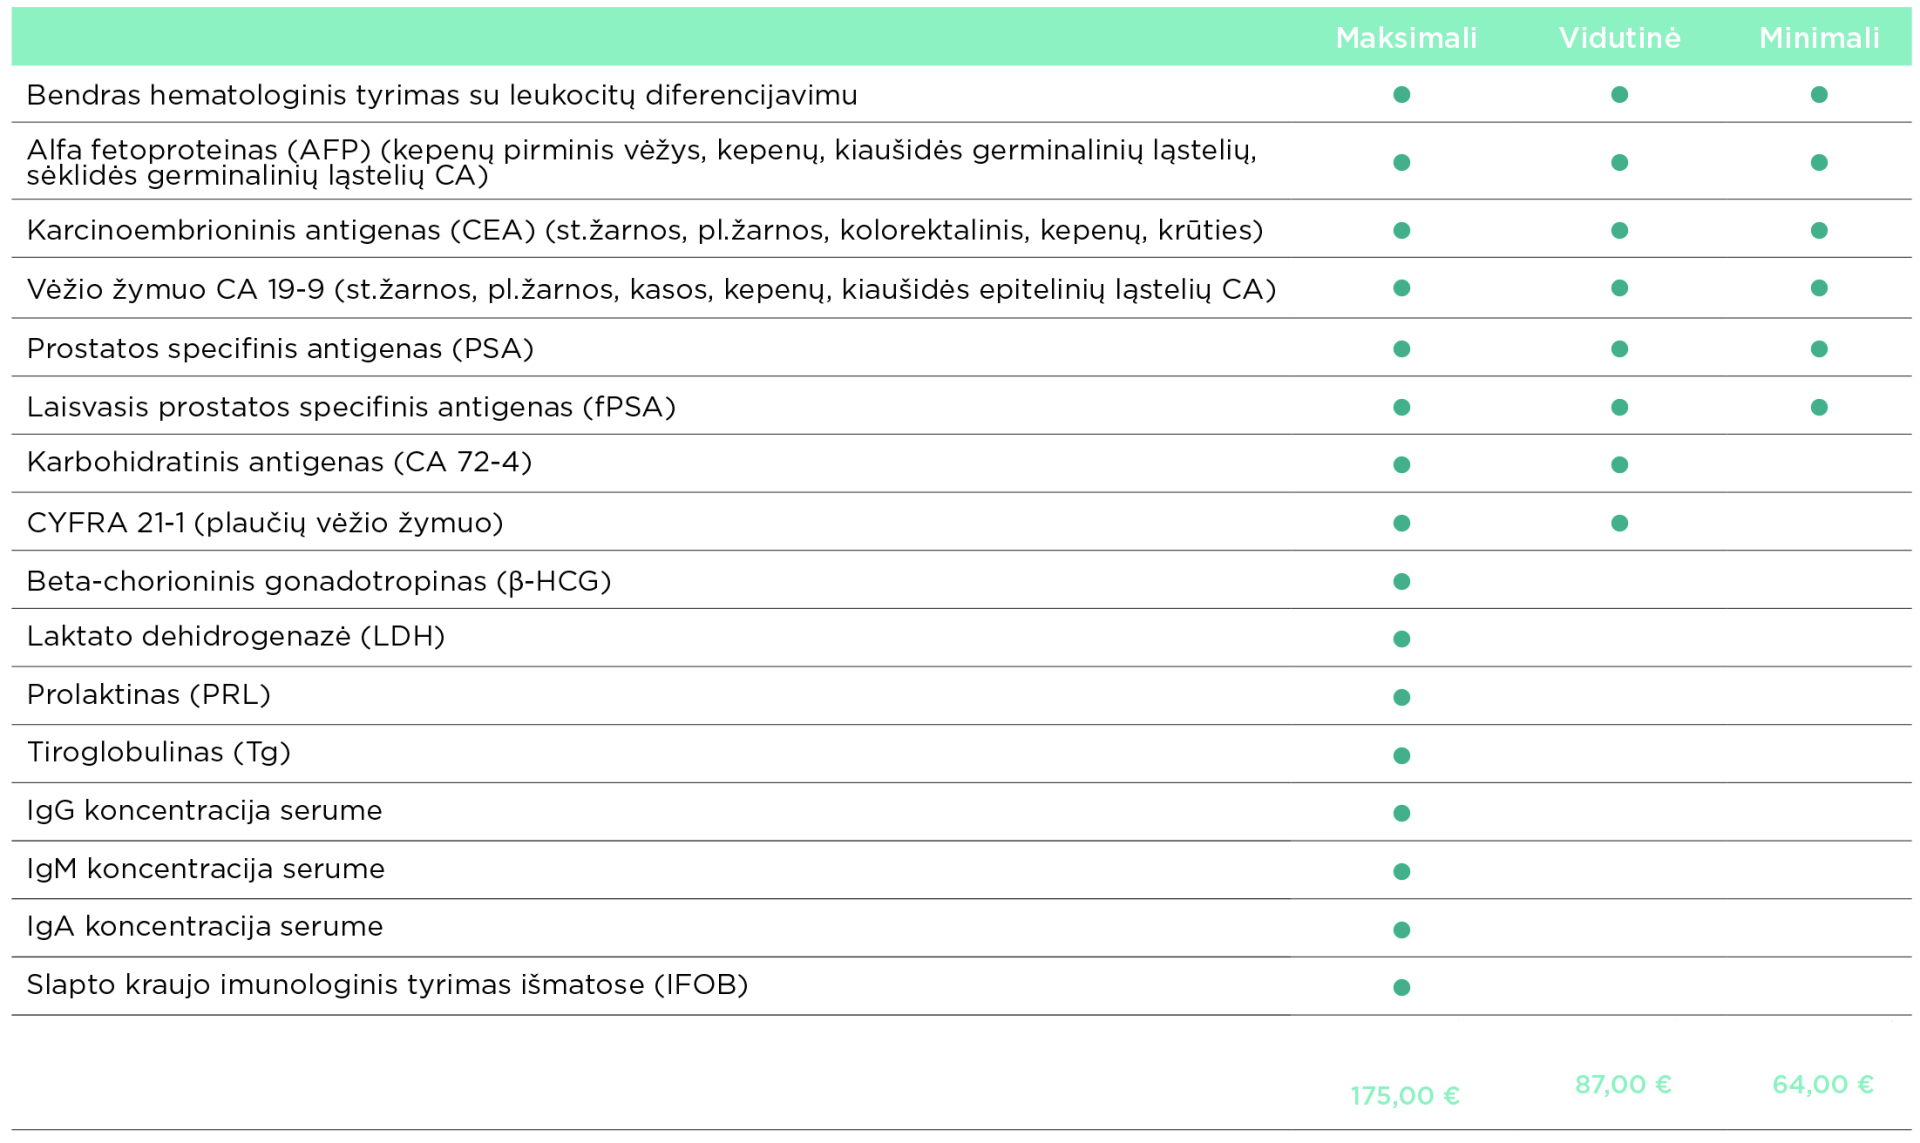Select Karcinoembrioninis antigenas (CEA) row text
The image size is (1920, 1143).
tap(645, 230)
